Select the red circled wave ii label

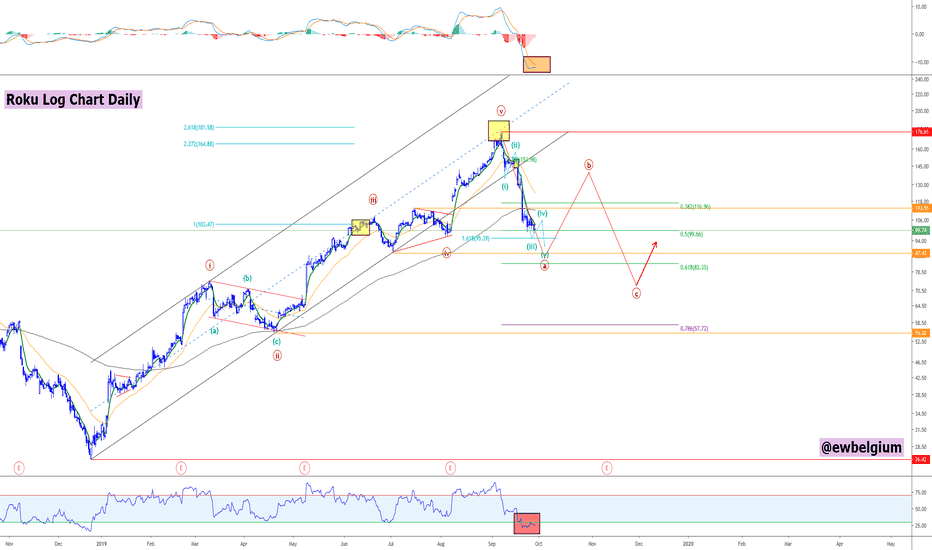(x=277, y=356)
